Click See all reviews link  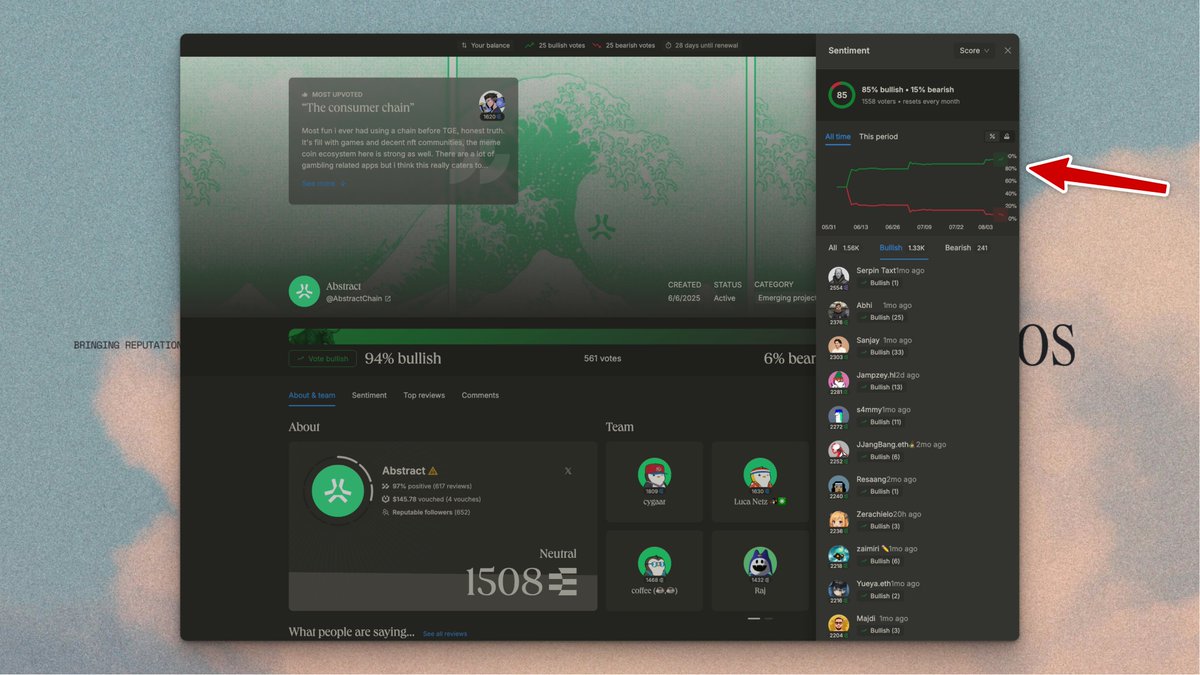pos(445,634)
